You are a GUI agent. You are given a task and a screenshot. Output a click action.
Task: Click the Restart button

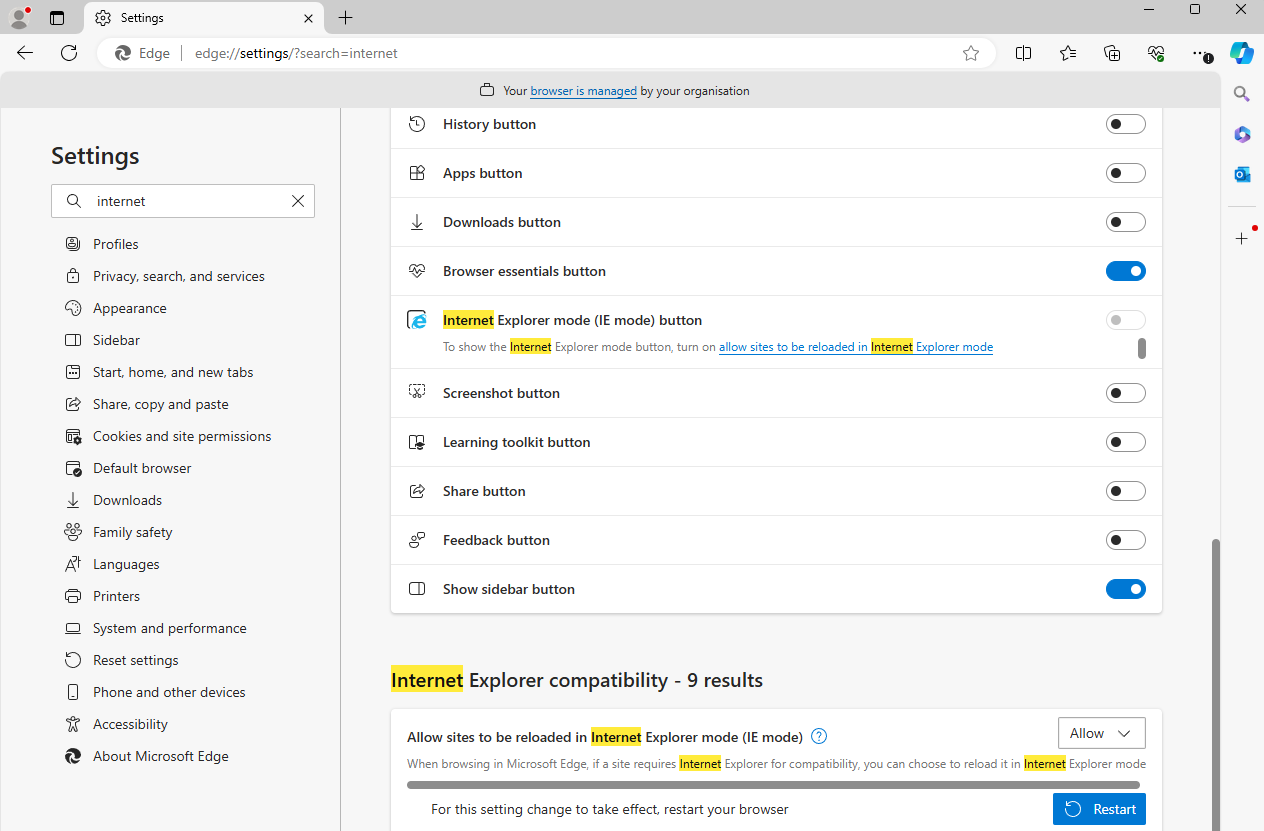(x=1099, y=809)
